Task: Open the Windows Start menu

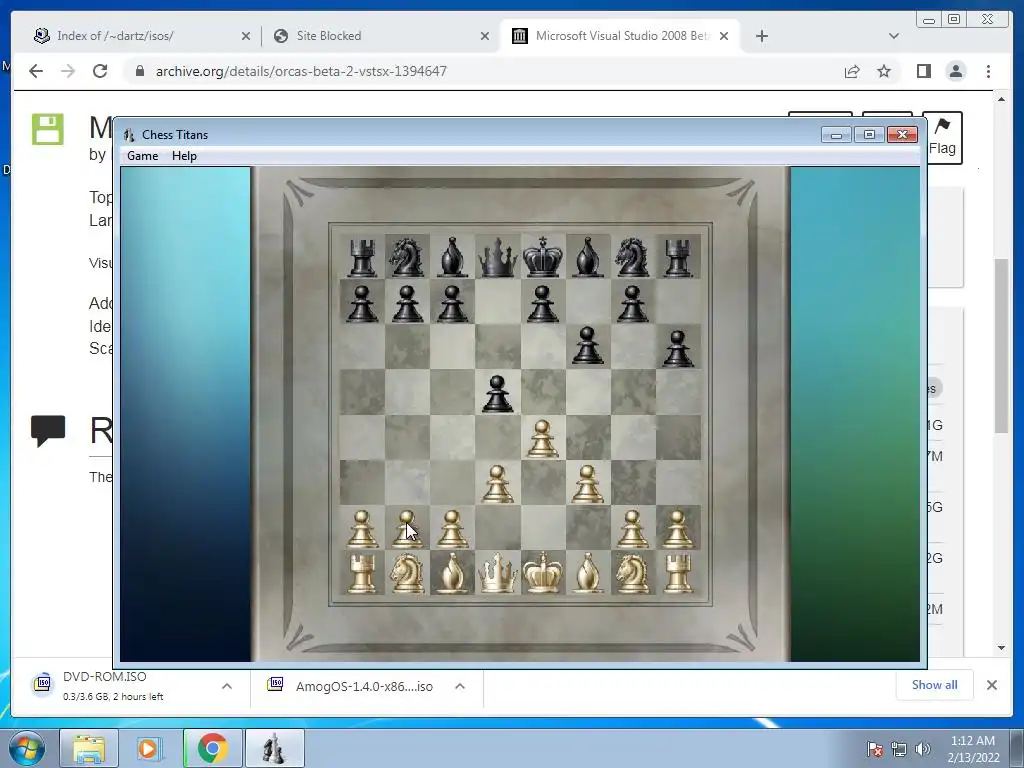Action: (27, 748)
